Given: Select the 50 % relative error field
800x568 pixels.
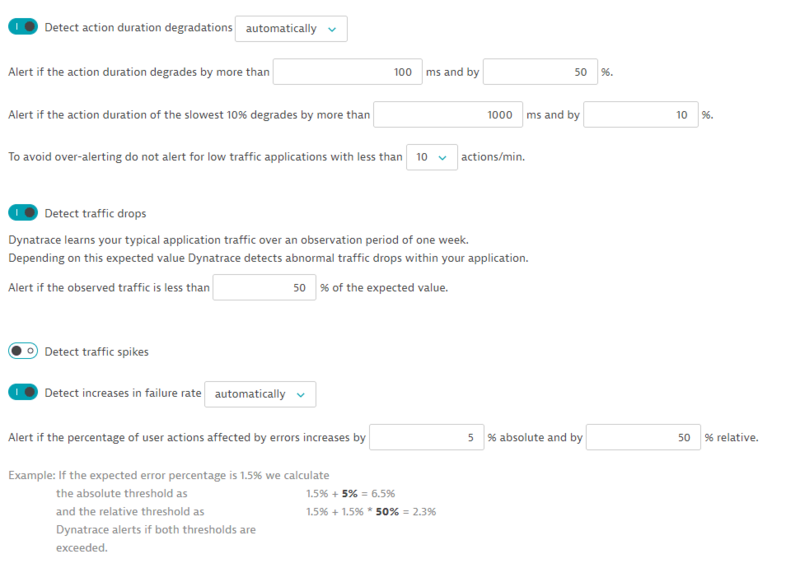Looking at the screenshot, I should [642, 437].
